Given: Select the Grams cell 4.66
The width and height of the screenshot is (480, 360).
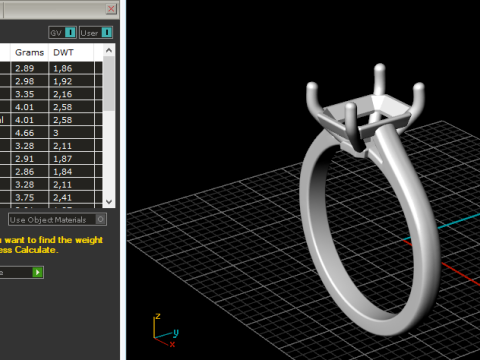Looking at the screenshot, I should click(30, 133).
